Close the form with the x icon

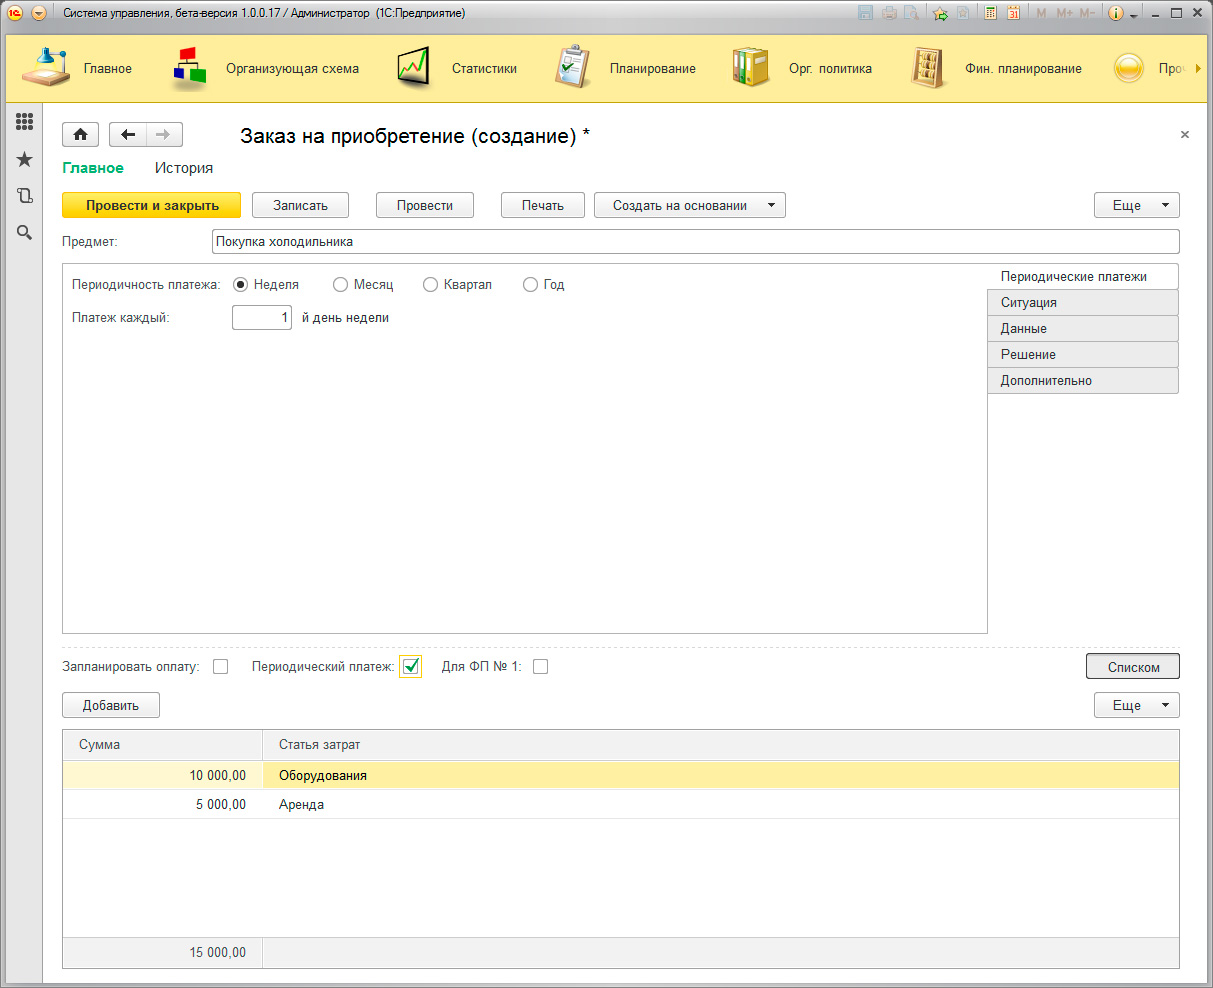pos(1185,134)
